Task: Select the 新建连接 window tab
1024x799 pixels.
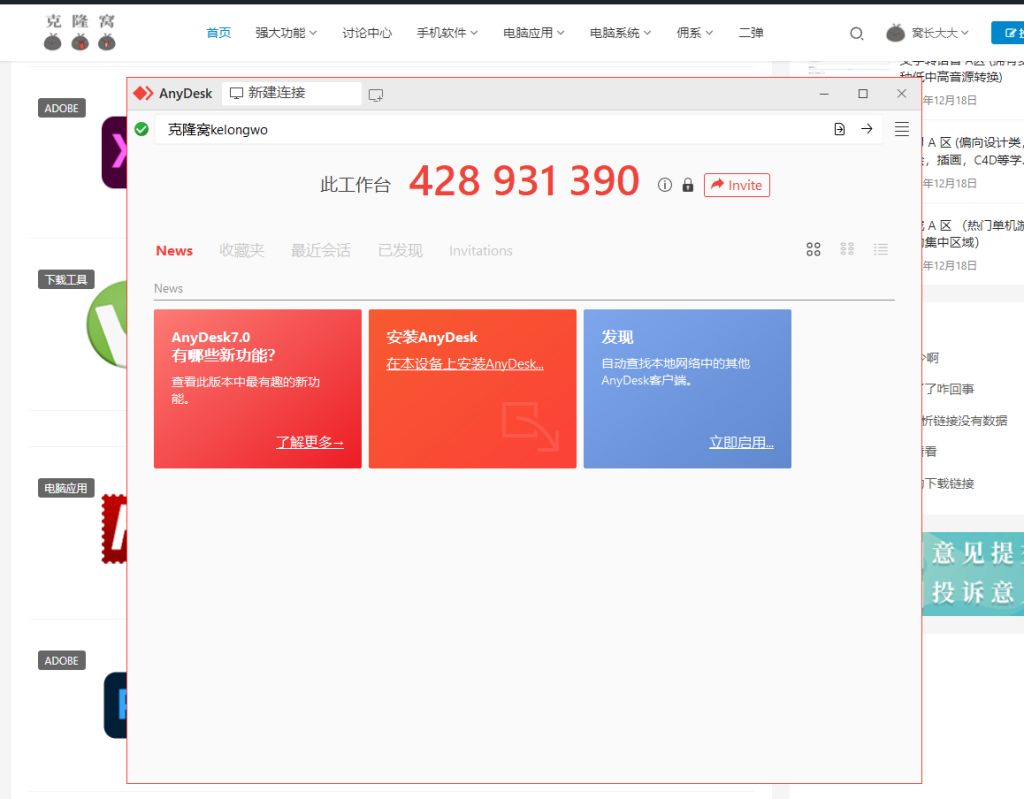Action: click(291, 93)
